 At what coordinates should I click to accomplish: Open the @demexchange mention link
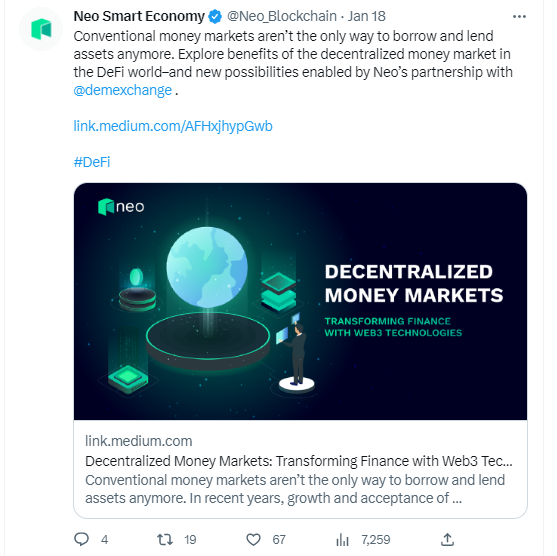pos(123,91)
